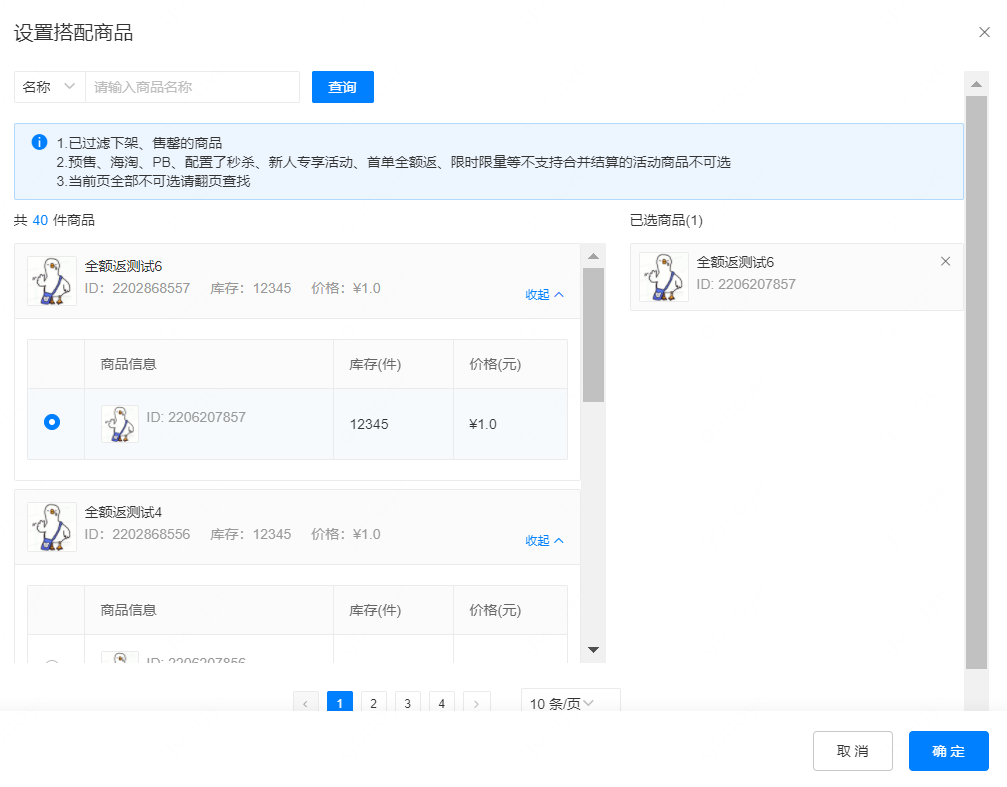Jump to page 4 of product list
The height and width of the screenshot is (787, 1007).
click(441, 703)
